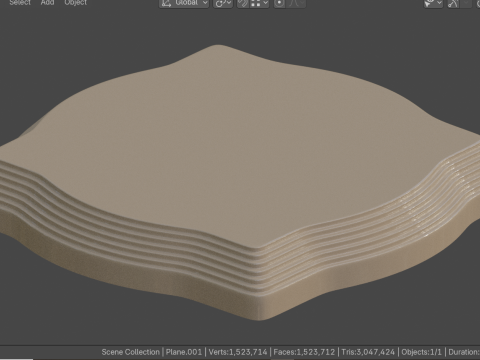Open the Select menu
The height and width of the screenshot is (360, 480).
pyautogui.click(x=20, y=2)
